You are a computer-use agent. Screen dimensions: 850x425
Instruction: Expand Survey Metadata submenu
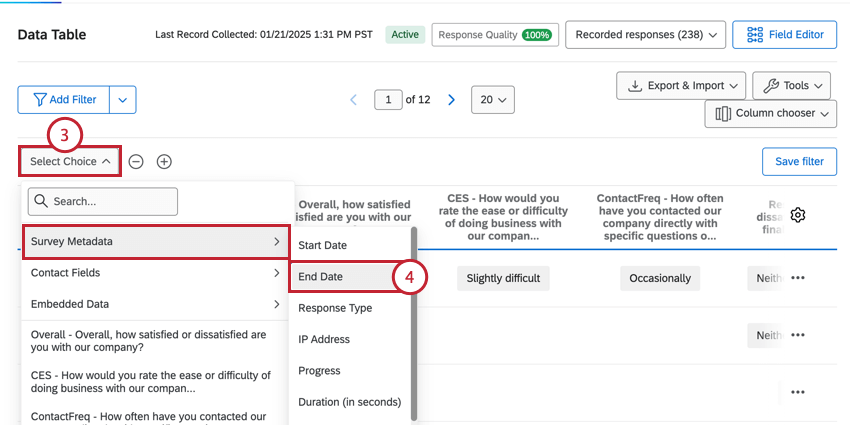[154, 241]
